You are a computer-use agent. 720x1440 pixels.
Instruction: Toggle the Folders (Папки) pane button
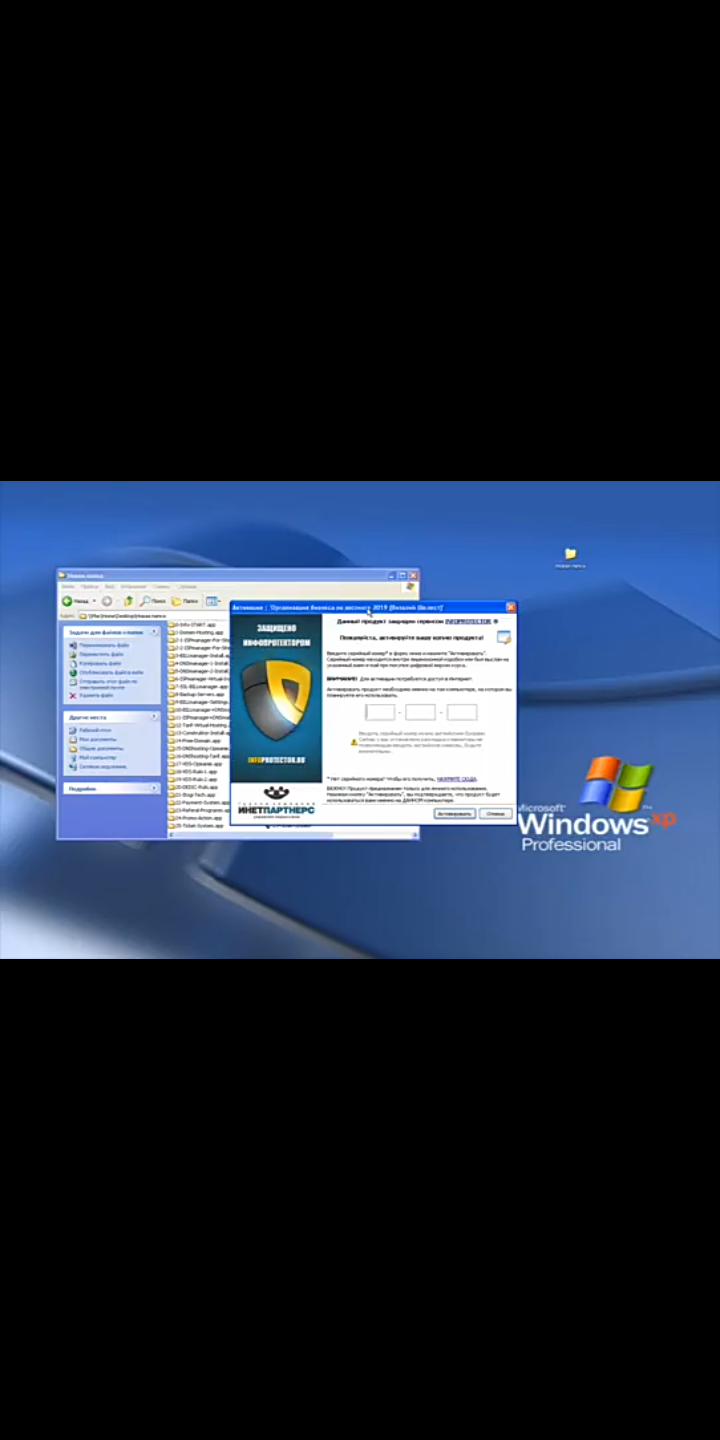click(x=184, y=601)
